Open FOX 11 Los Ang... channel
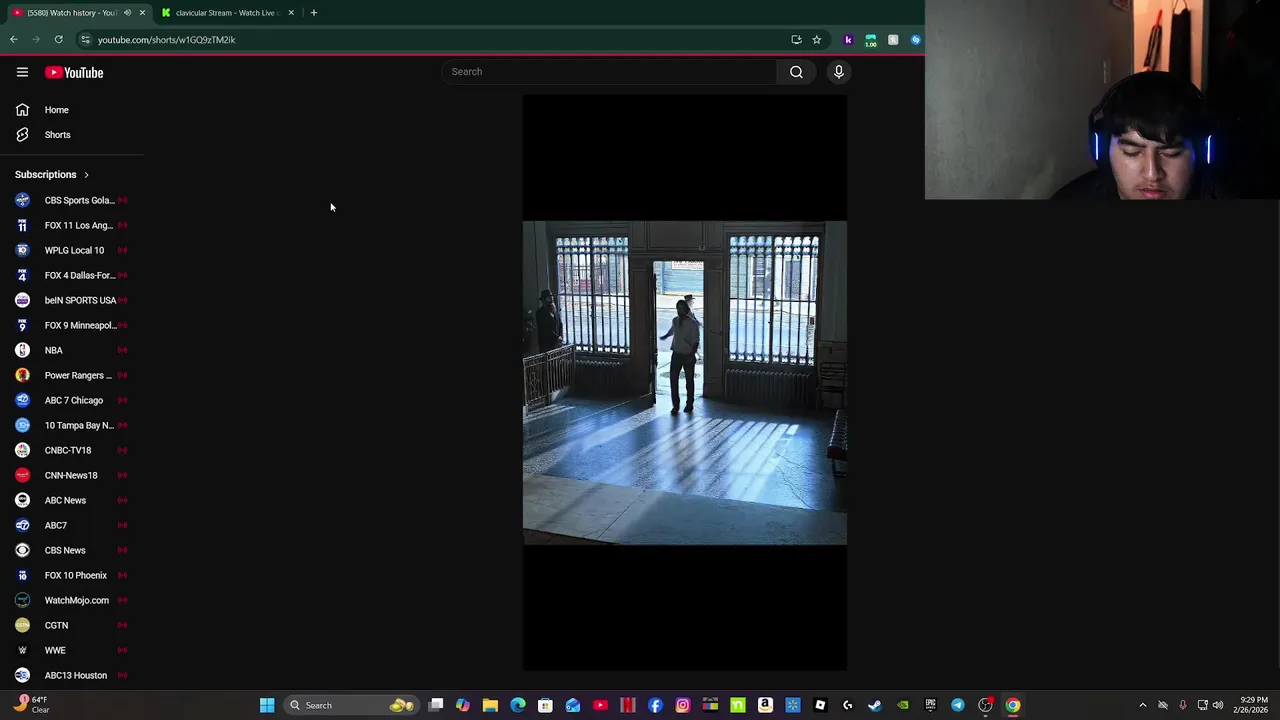1280x720 pixels. [72, 225]
